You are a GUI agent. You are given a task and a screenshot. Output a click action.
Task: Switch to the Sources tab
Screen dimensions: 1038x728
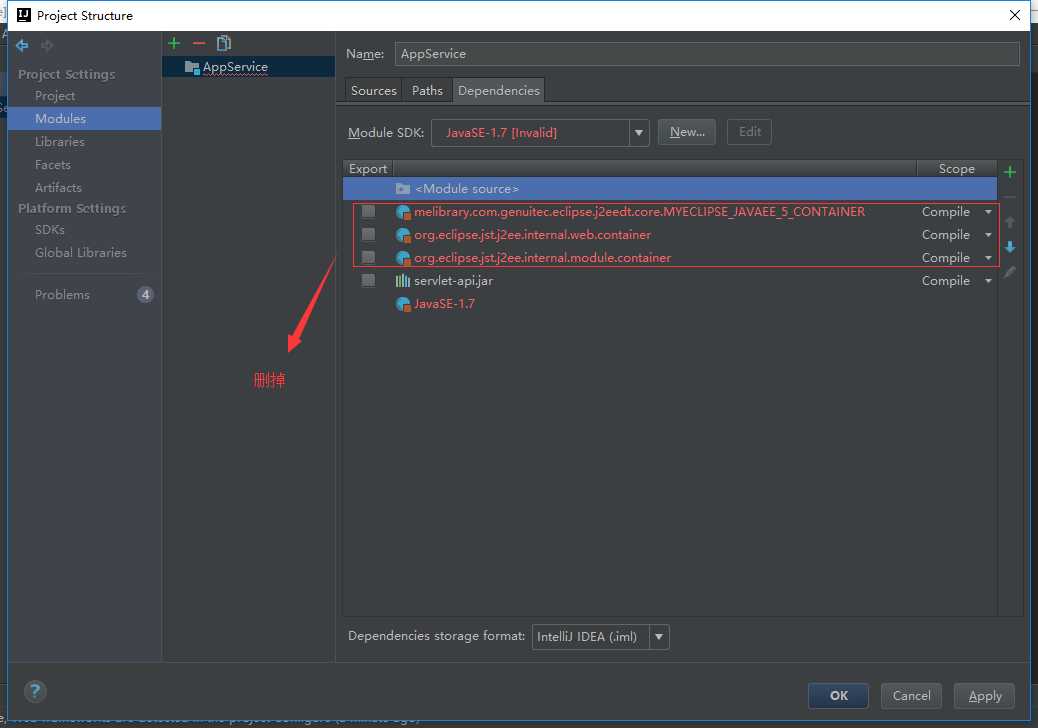pyautogui.click(x=373, y=91)
